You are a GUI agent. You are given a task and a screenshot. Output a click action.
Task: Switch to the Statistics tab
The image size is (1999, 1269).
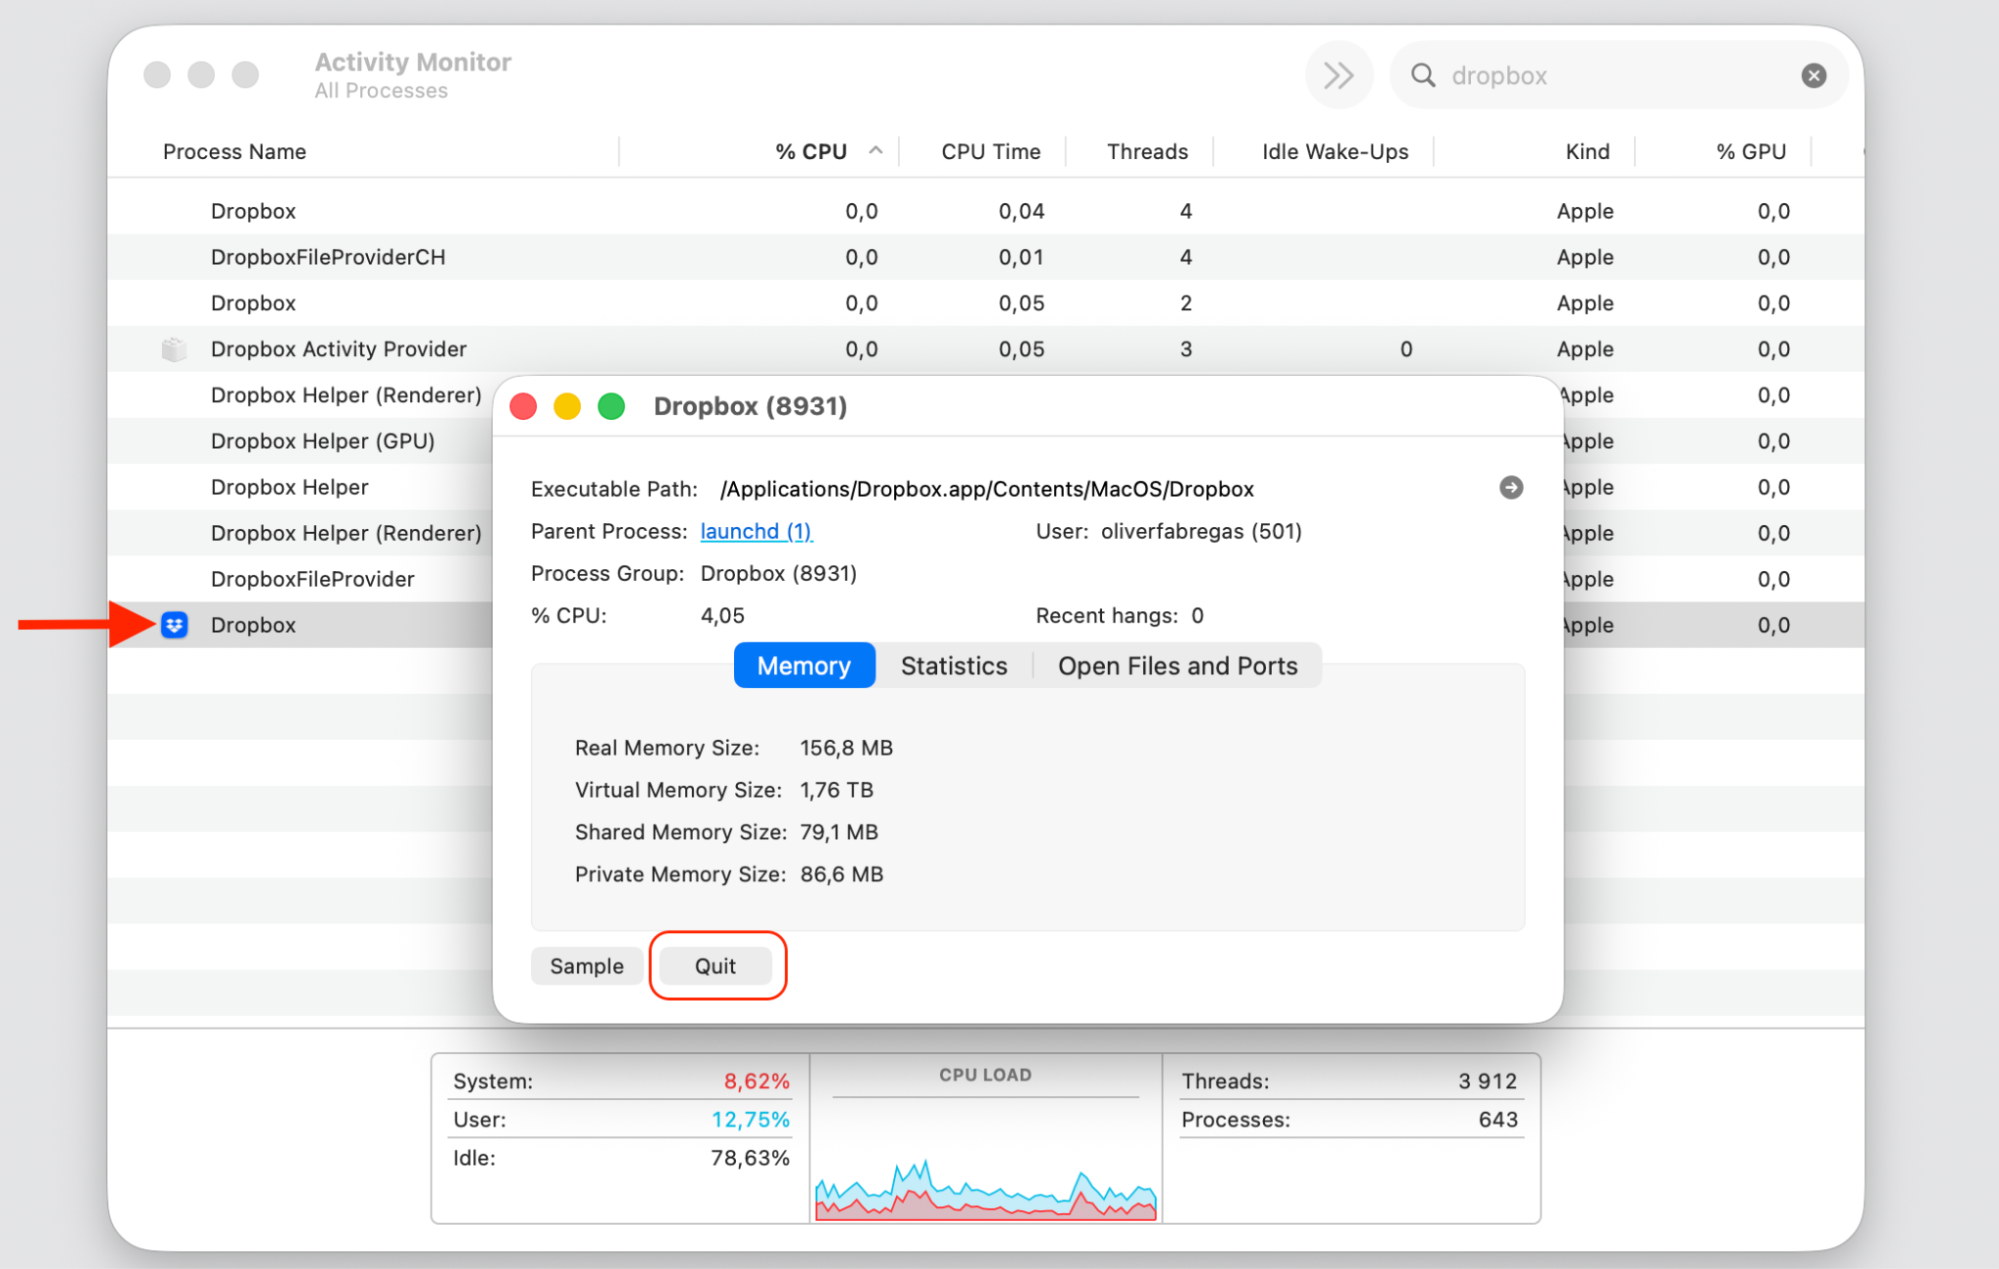point(954,665)
